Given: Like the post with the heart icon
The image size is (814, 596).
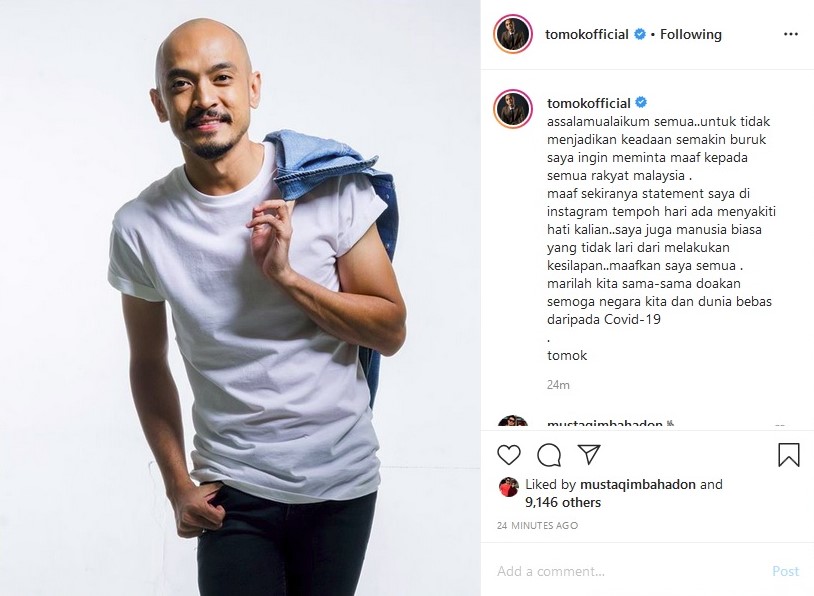Looking at the screenshot, I should pos(509,455).
